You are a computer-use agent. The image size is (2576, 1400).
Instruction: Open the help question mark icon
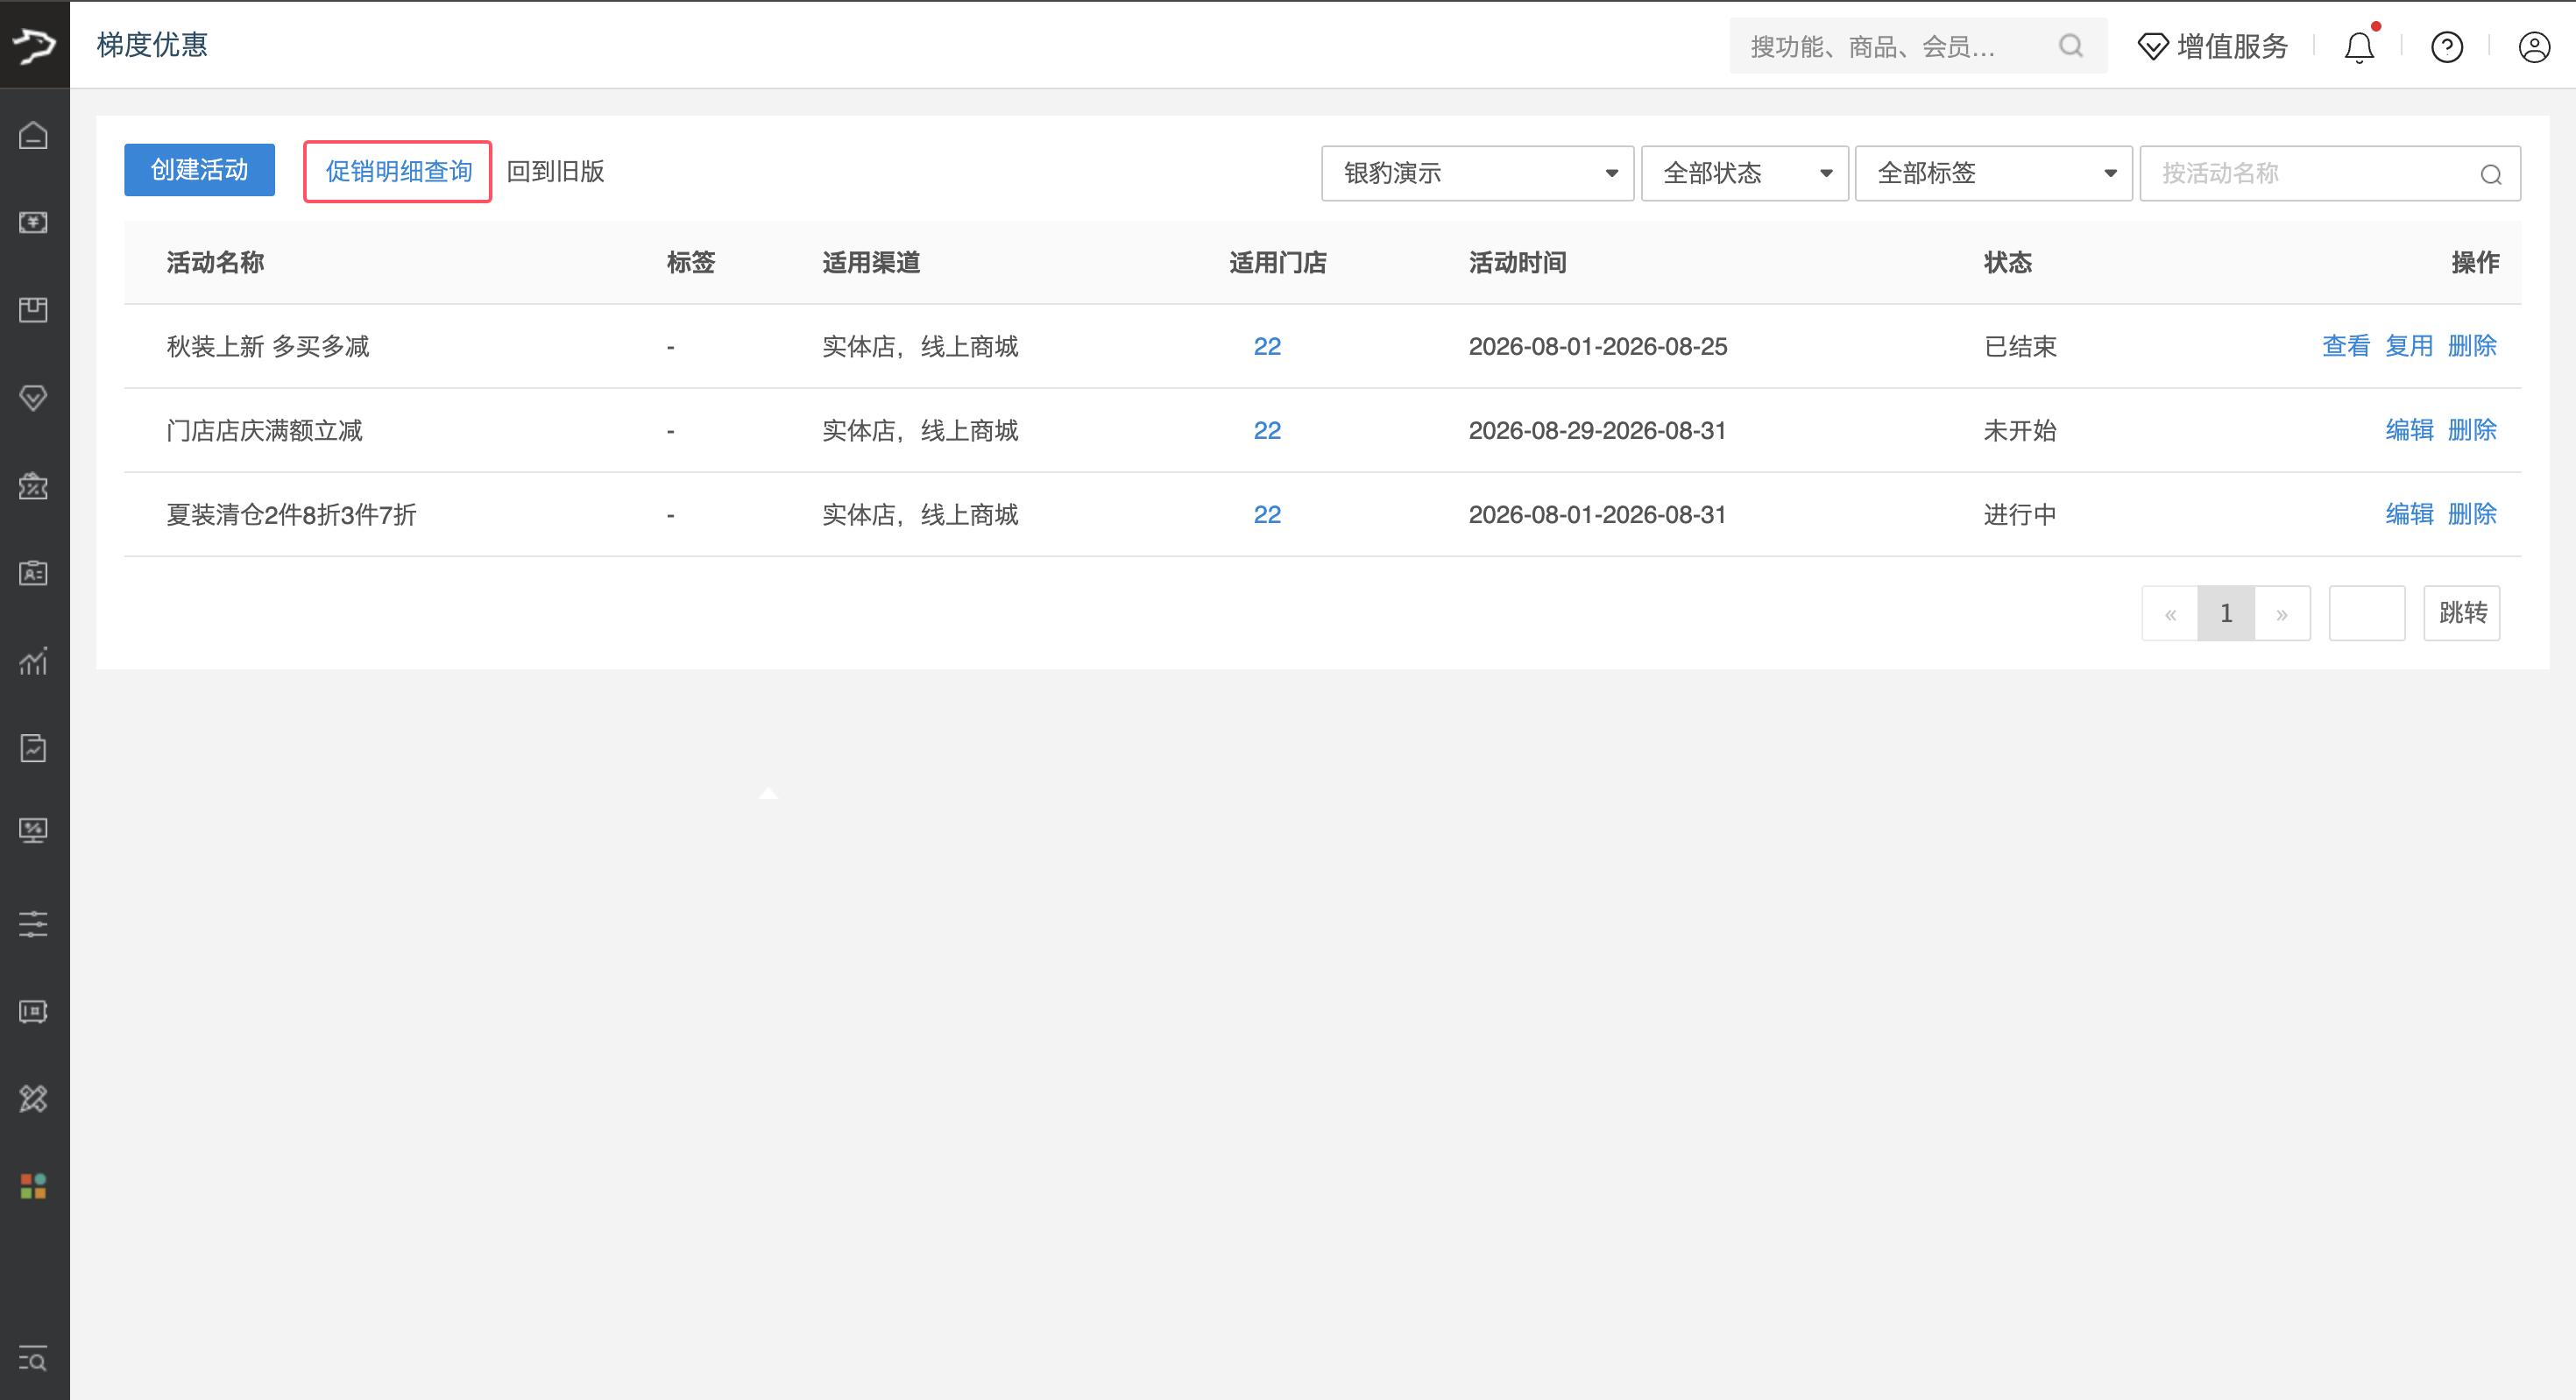[x=2447, y=47]
